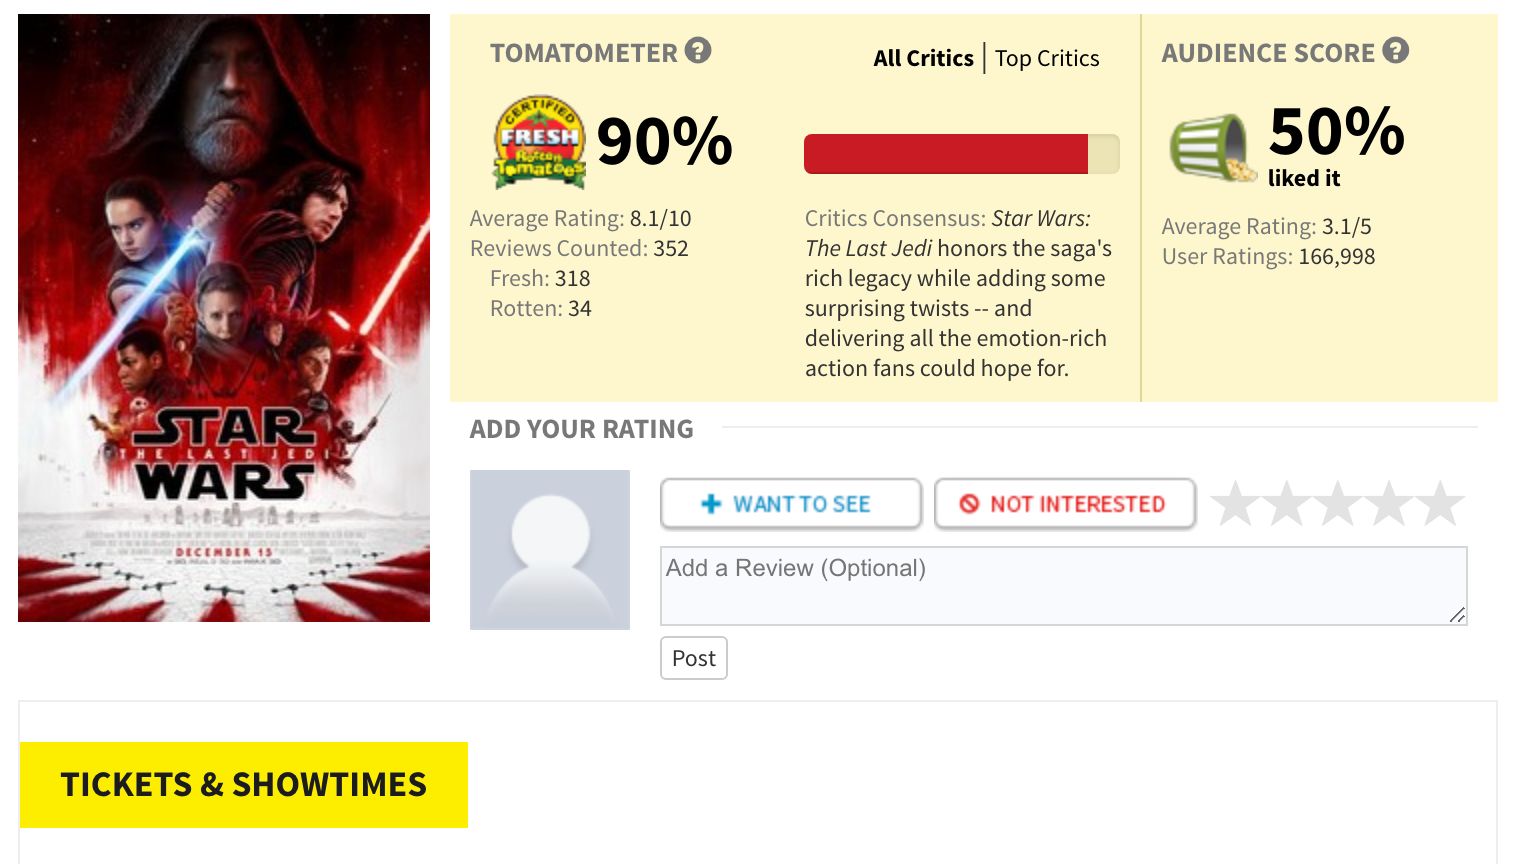Choose the second rating star
Viewport: 1534px width, 864px height.
(1287, 503)
